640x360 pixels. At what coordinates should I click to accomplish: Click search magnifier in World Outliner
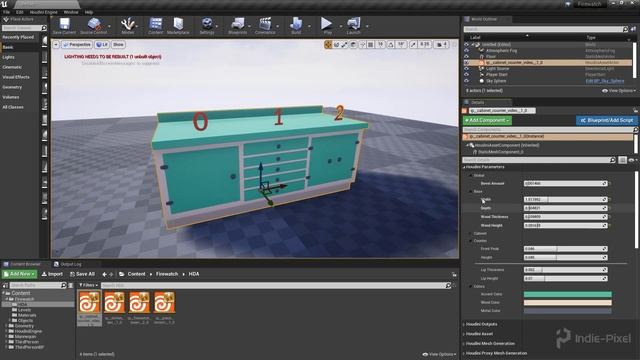(625, 29)
